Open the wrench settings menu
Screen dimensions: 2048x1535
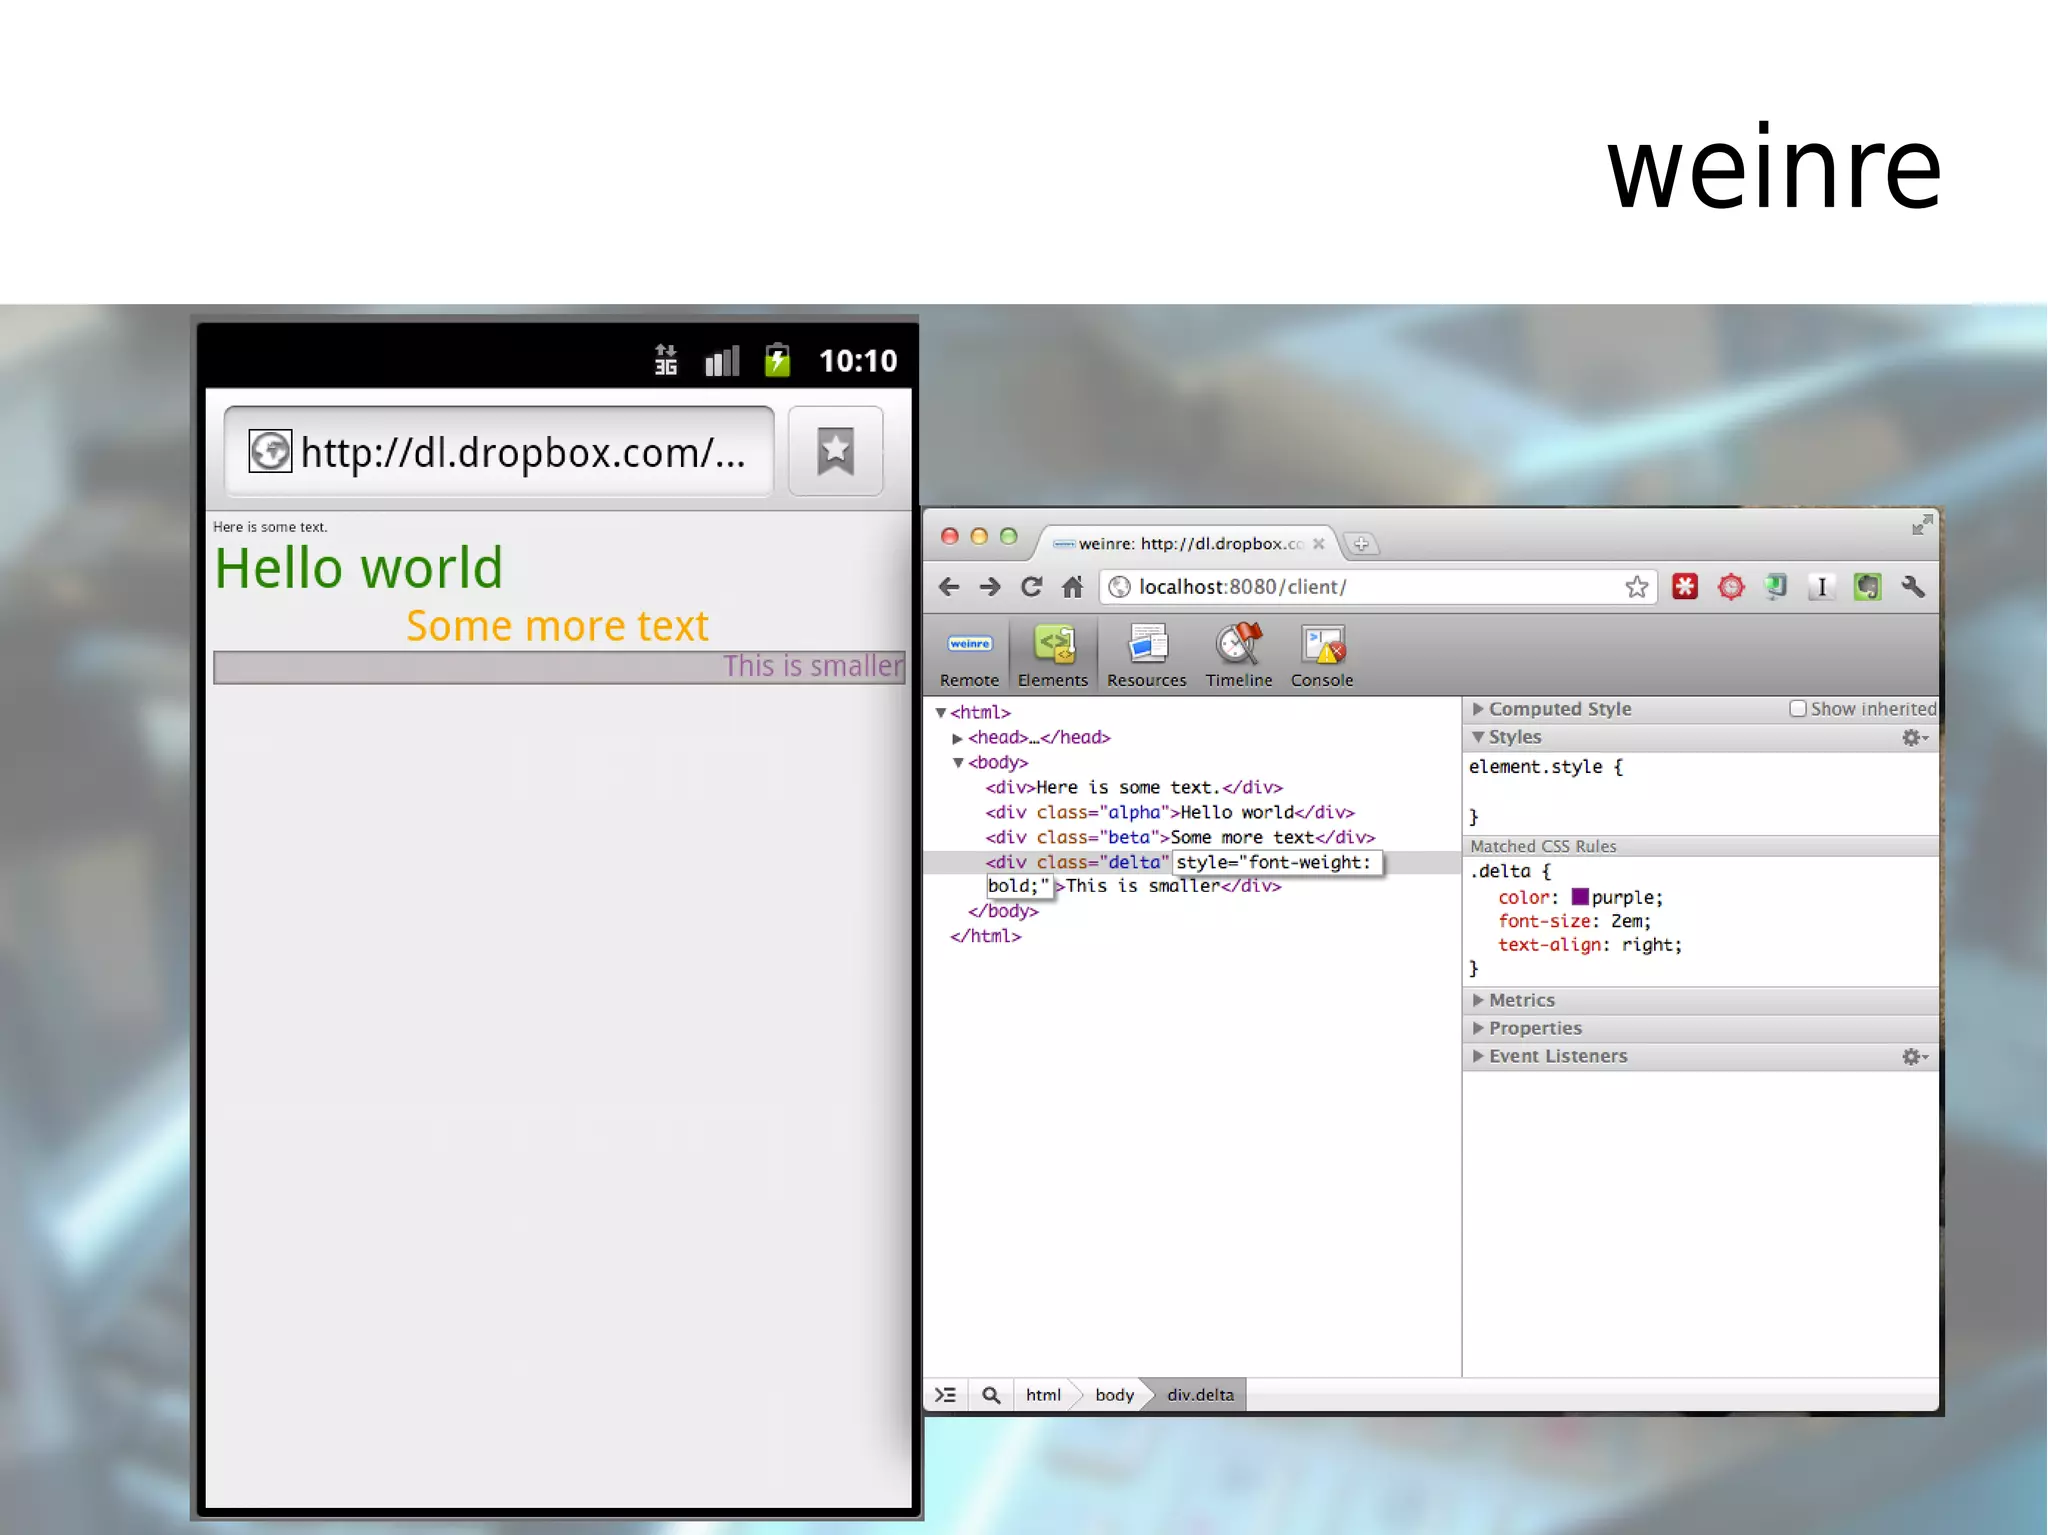1913,587
